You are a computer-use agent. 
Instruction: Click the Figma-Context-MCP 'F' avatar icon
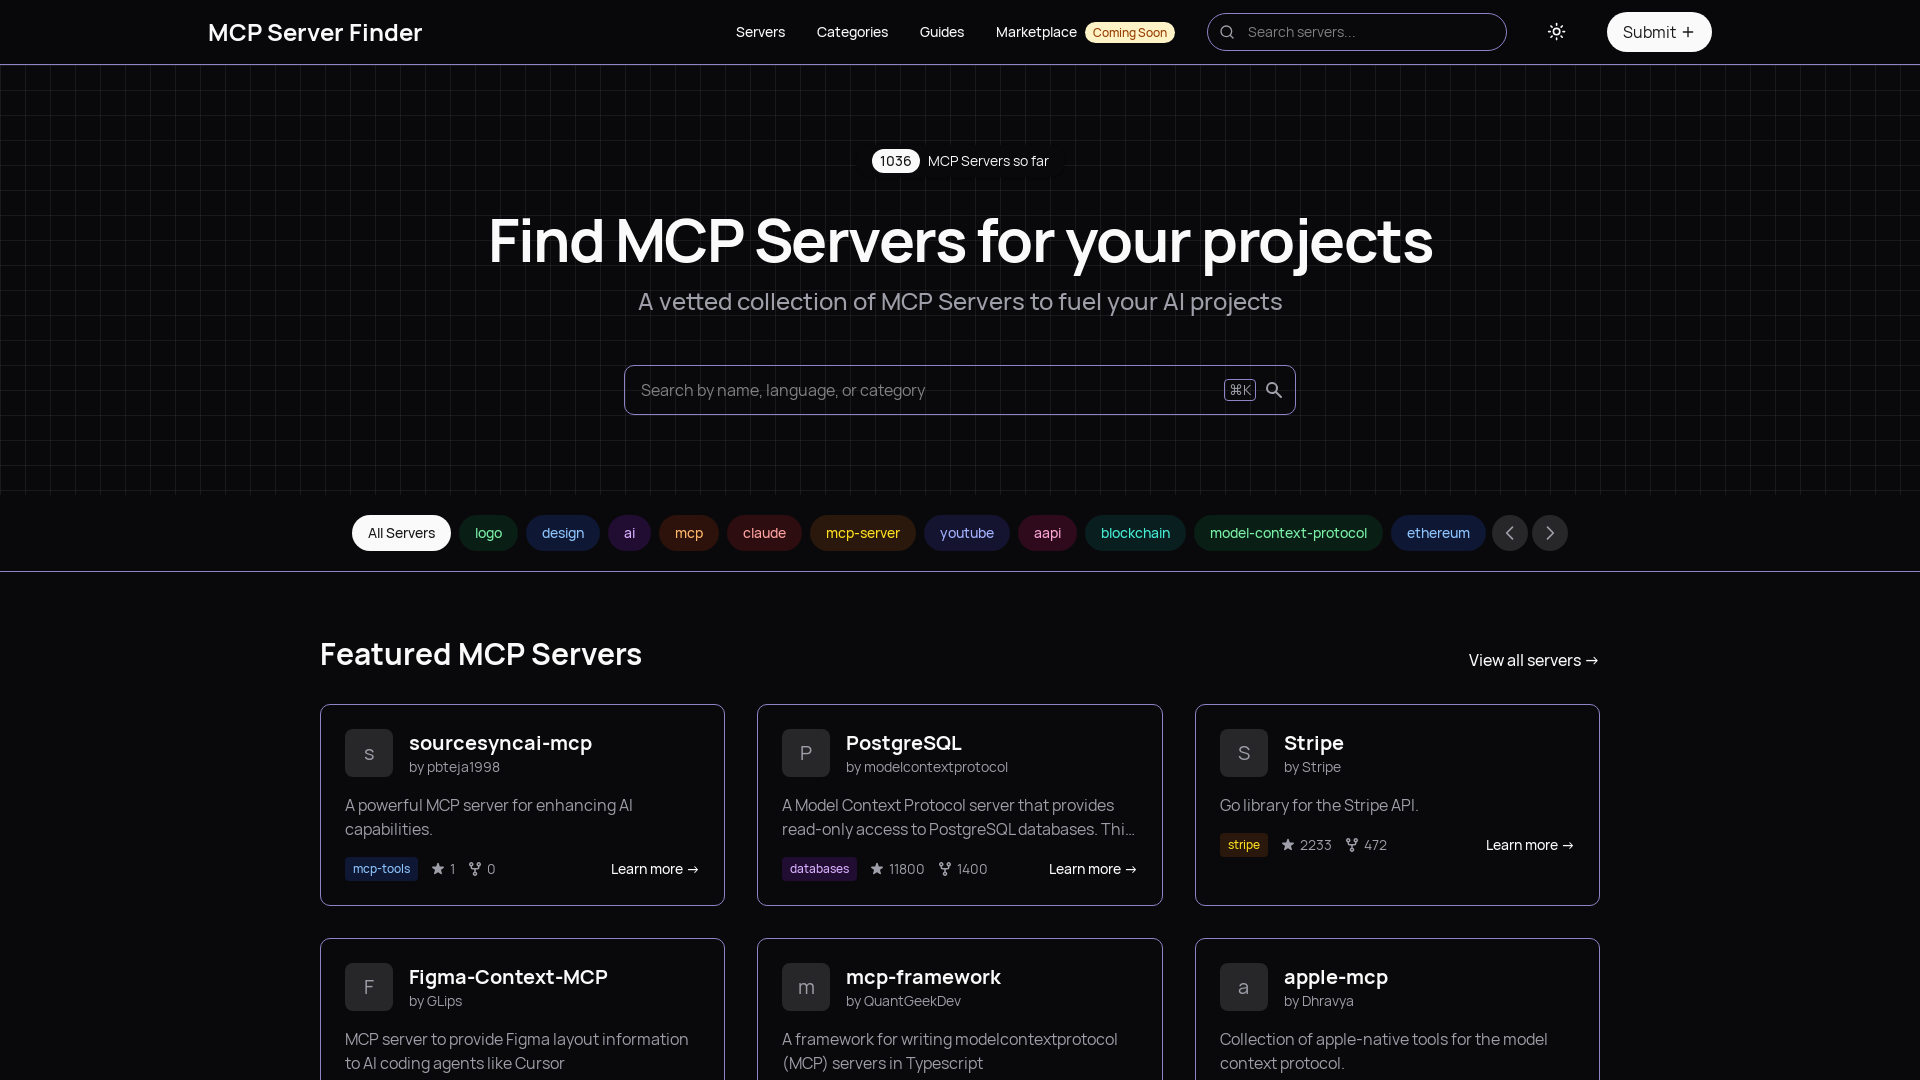pyautogui.click(x=369, y=987)
